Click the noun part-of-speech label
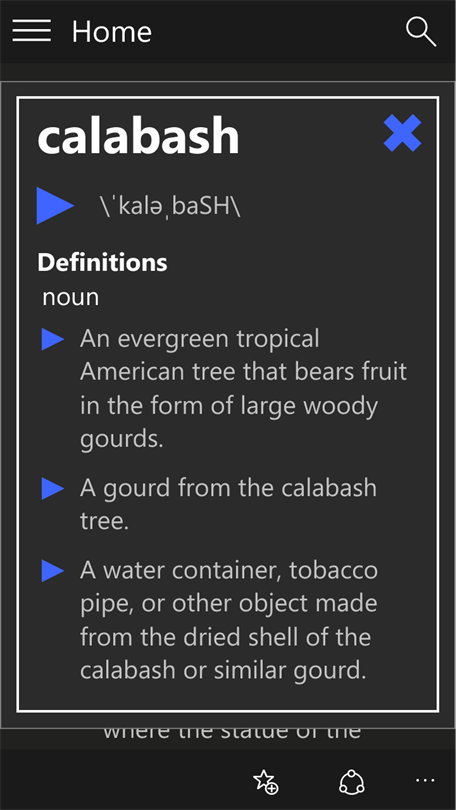 (x=71, y=297)
